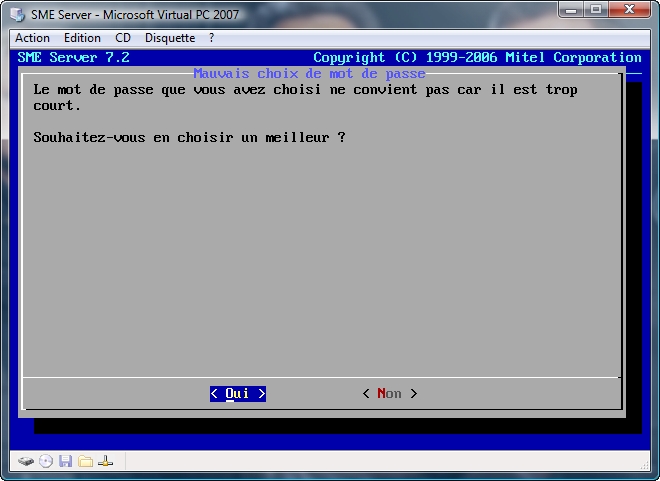Open the ? help menu

point(211,38)
